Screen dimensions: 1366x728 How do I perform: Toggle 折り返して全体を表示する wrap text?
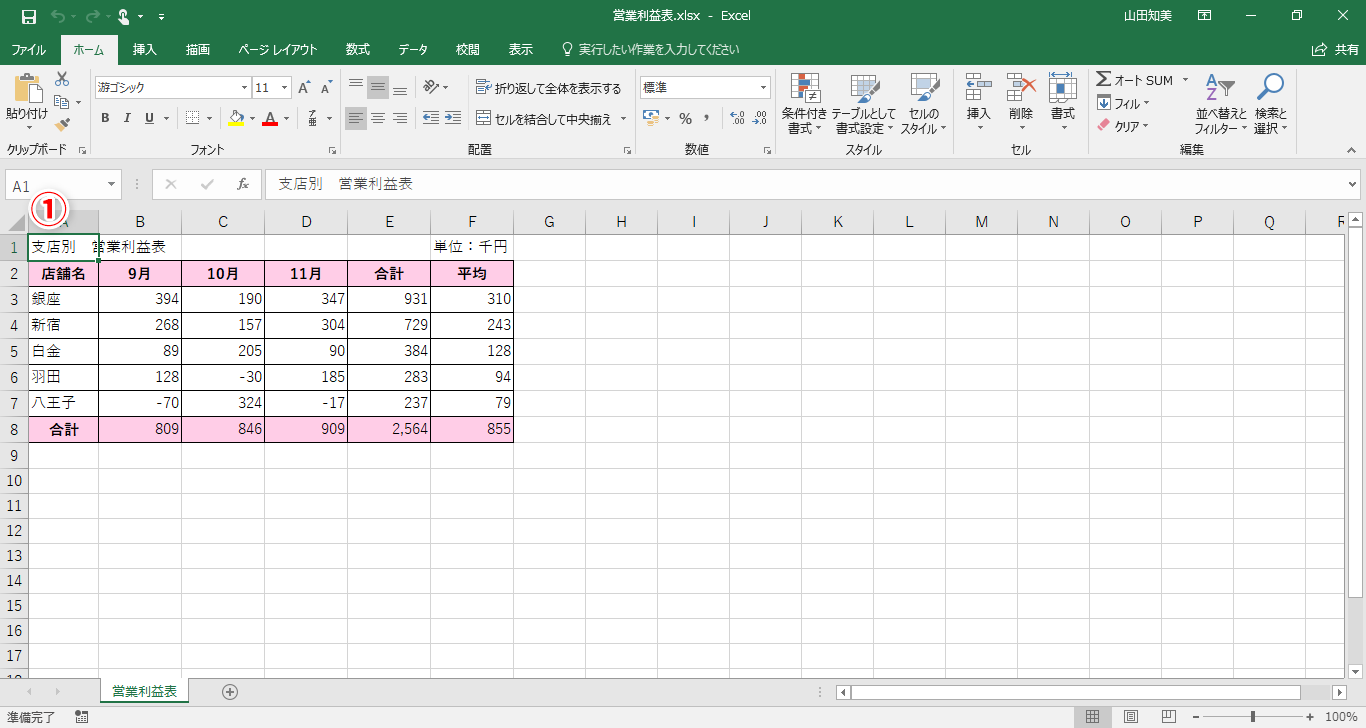548,88
